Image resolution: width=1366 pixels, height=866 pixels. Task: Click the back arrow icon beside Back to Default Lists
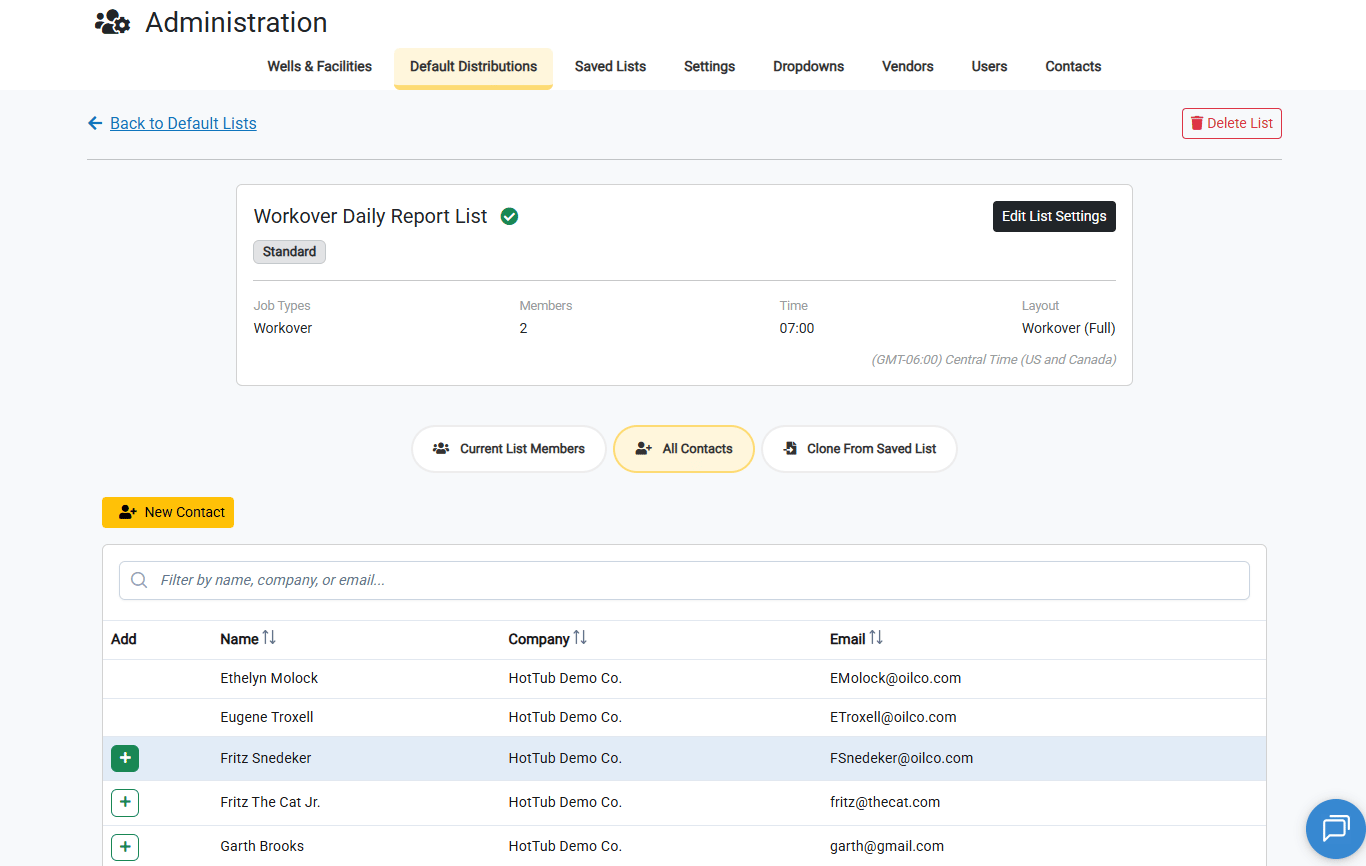pyautogui.click(x=95, y=123)
